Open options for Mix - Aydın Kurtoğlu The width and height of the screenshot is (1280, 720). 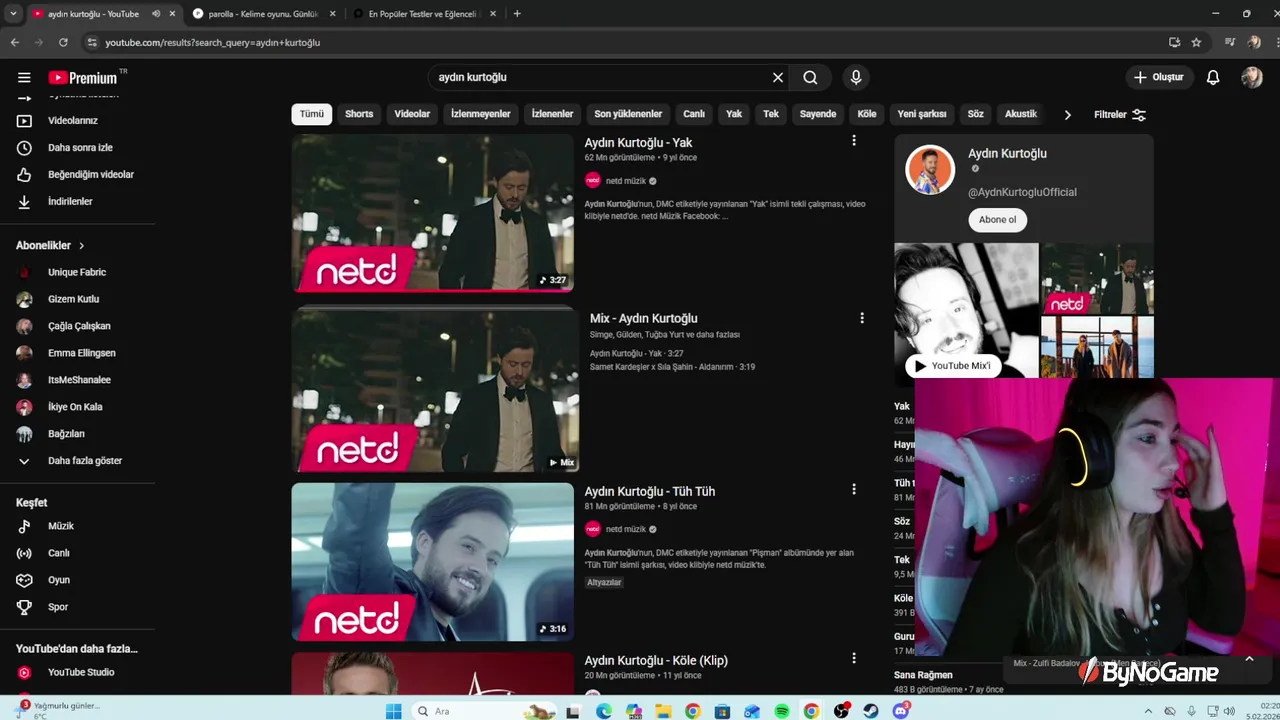[x=862, y=318]
